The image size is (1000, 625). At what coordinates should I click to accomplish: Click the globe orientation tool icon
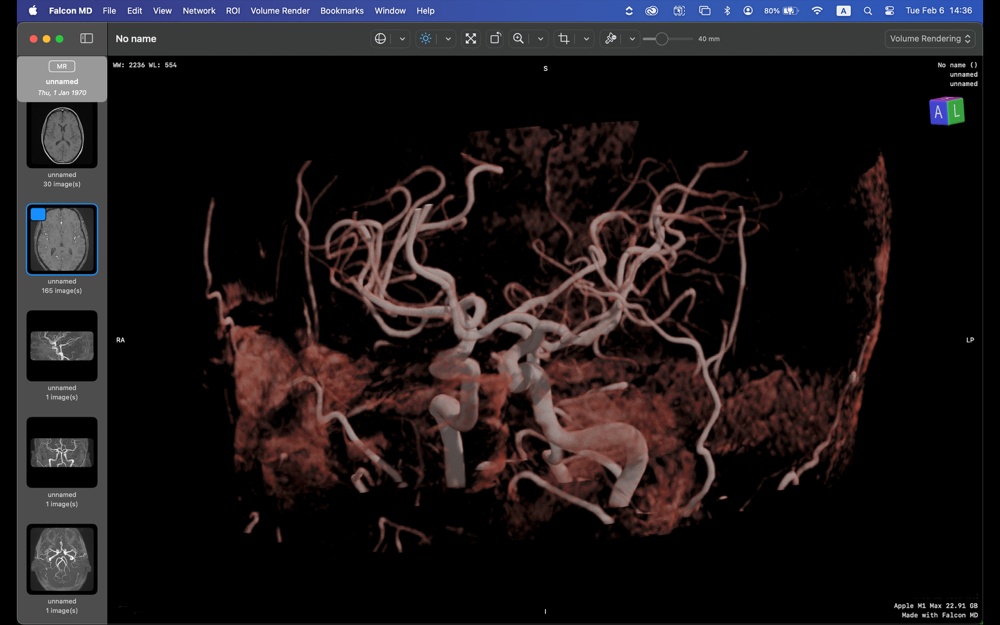(x=380, y=39)
